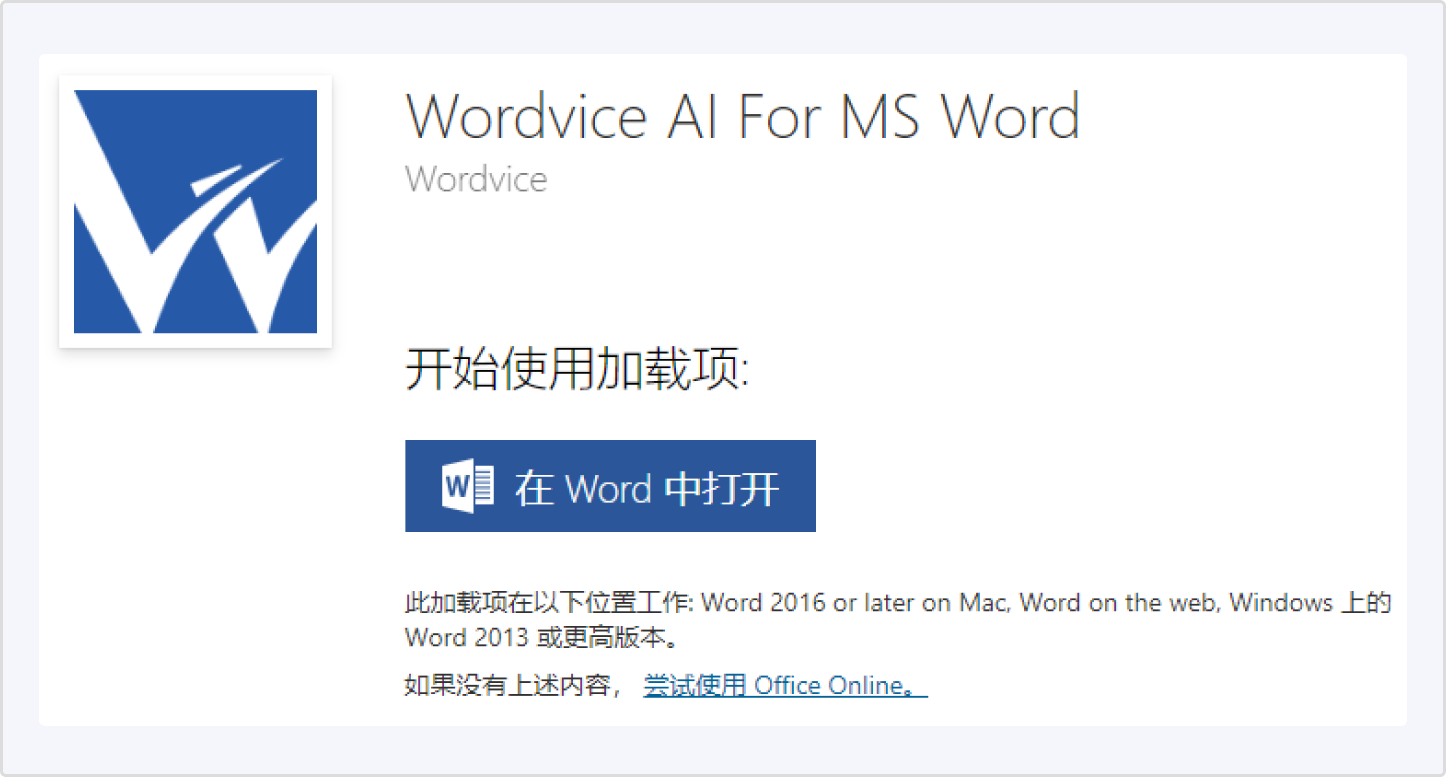Click the Wordvice square brand badge
1446x777 pixels.
click(194, 210)
